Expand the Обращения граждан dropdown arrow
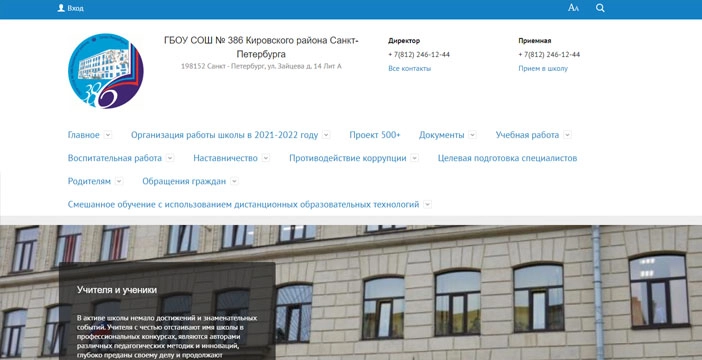This screenshot has width=702, height=360. 234,181
